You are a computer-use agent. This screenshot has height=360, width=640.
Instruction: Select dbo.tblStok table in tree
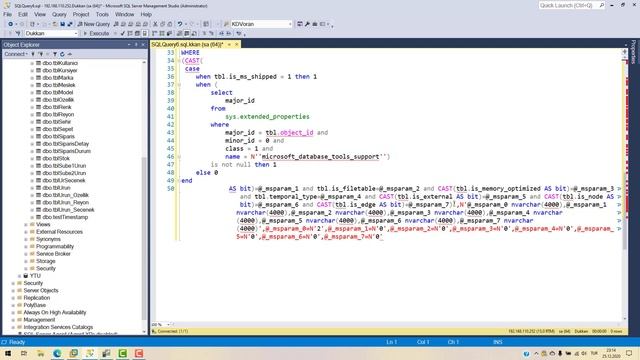pyautogui.click(x=56, y=158)
